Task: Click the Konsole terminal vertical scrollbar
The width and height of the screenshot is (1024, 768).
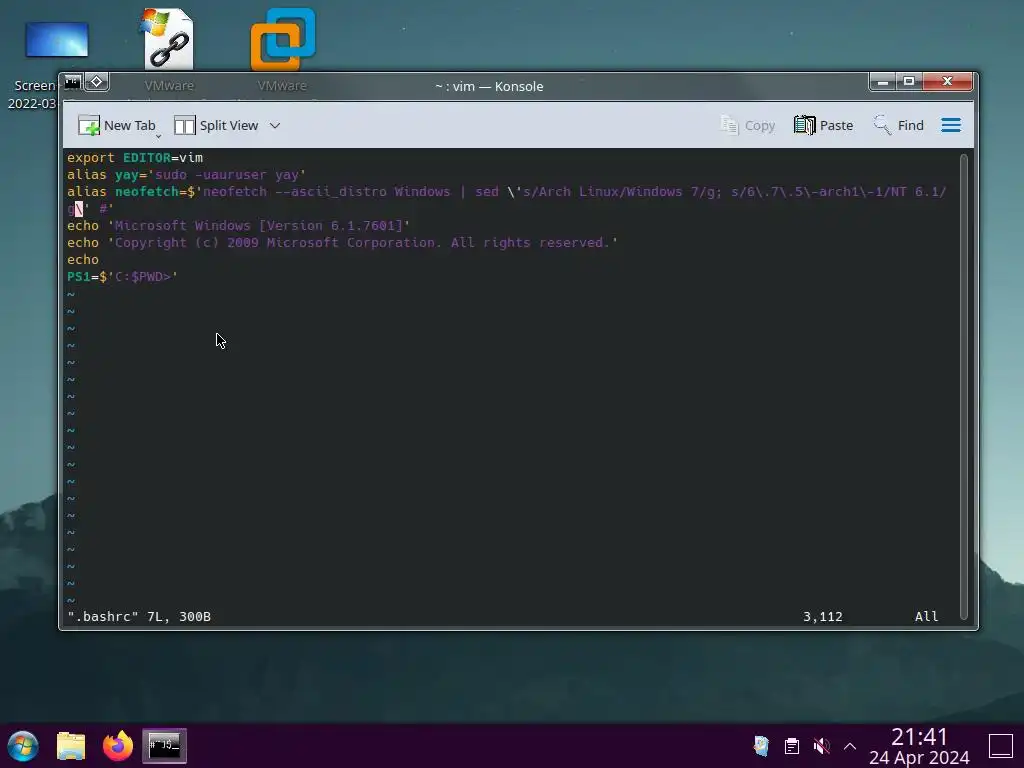Action: [963, 386]
